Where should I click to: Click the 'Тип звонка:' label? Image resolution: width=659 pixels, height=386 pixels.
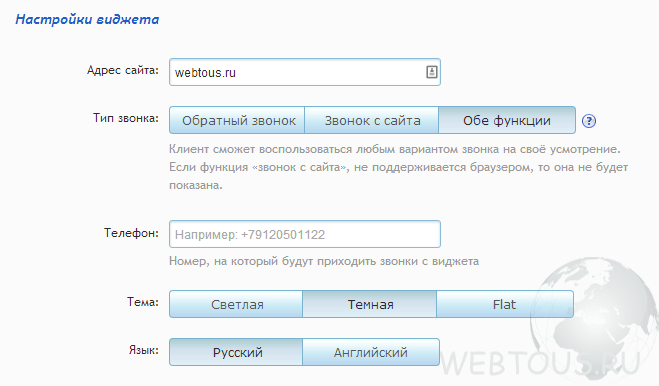click(126, 118)
